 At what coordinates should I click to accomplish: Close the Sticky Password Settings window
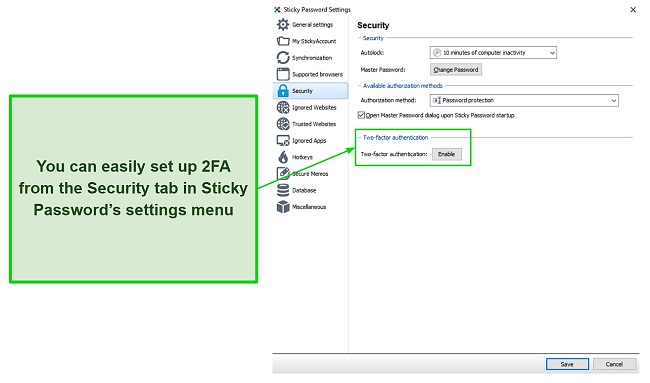click(x=633, y=10)
